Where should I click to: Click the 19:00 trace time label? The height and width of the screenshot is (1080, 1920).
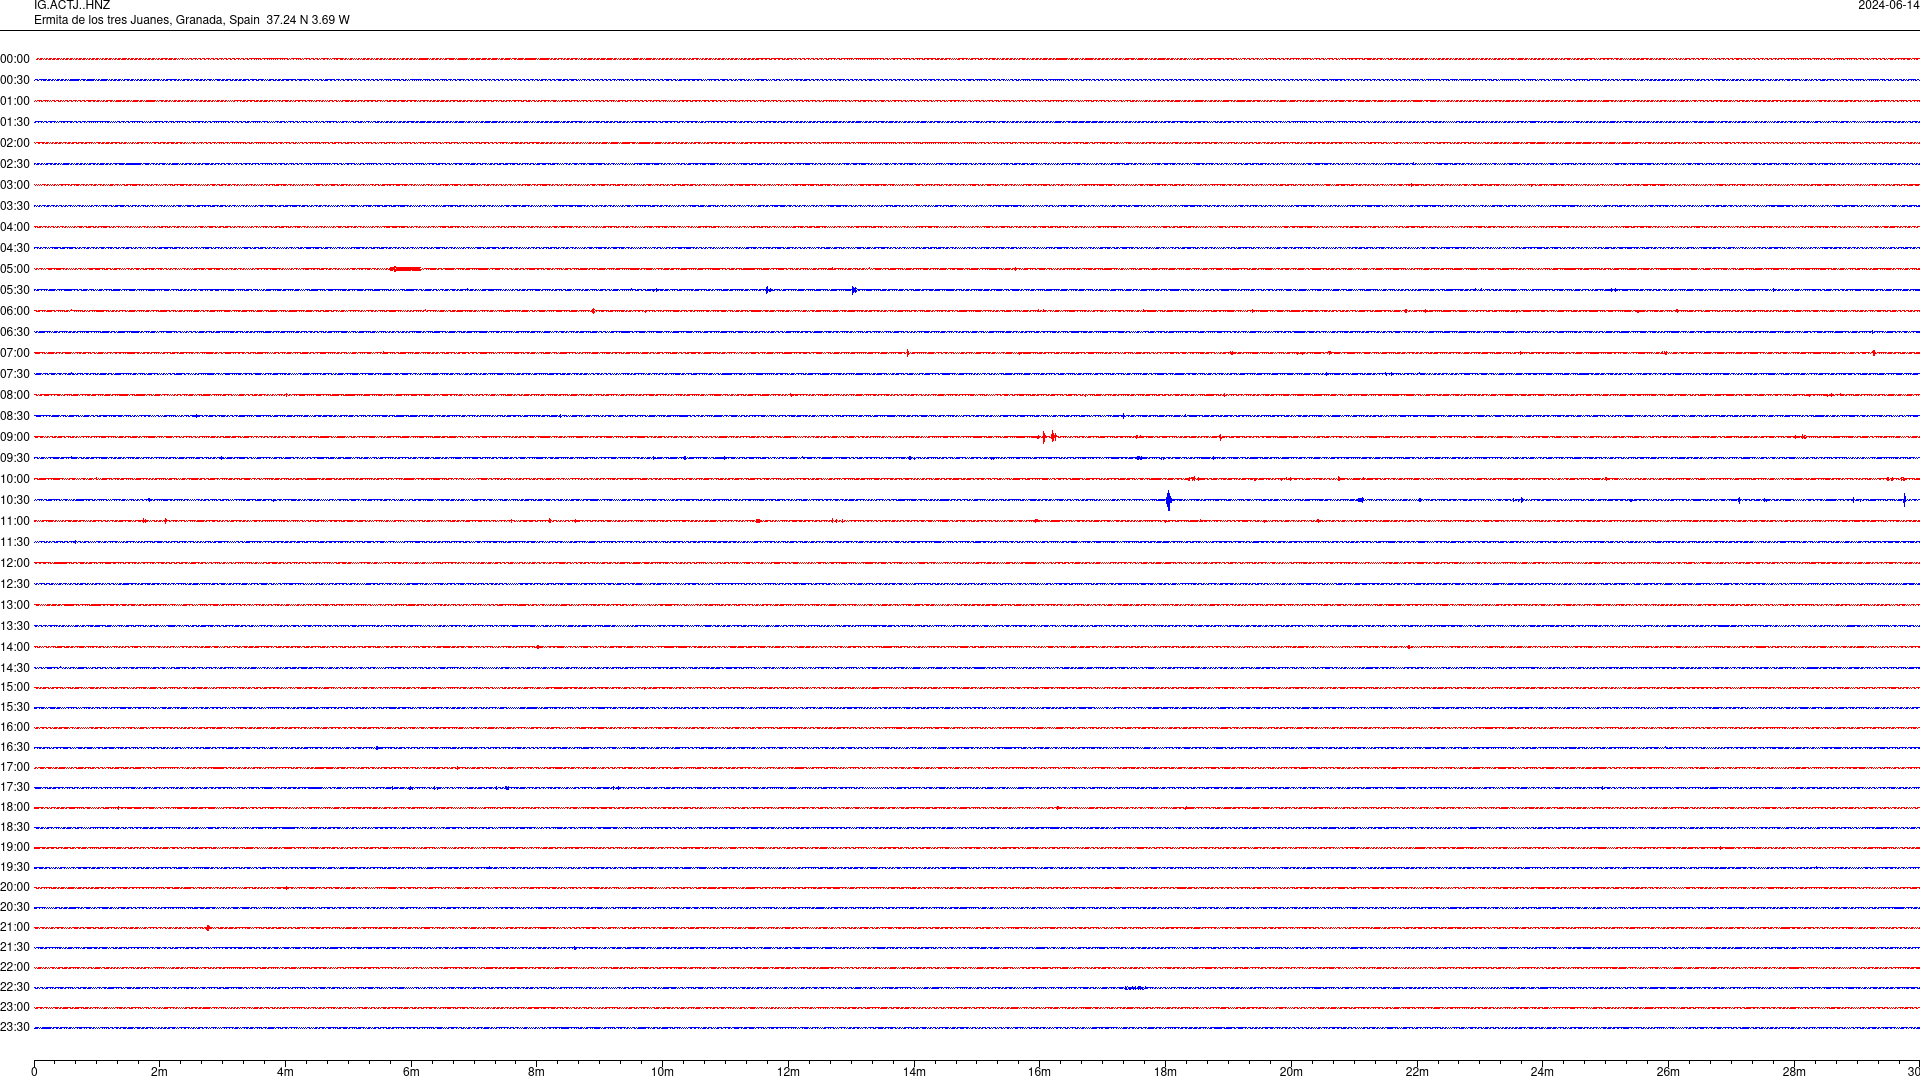tap(15, 847)
